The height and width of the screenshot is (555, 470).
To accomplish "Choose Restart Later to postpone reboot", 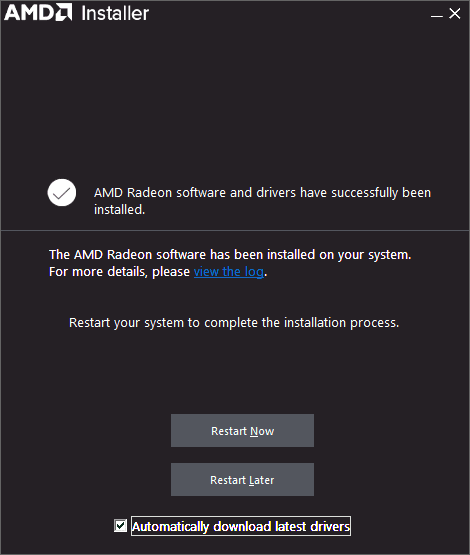I will [242, 479].
